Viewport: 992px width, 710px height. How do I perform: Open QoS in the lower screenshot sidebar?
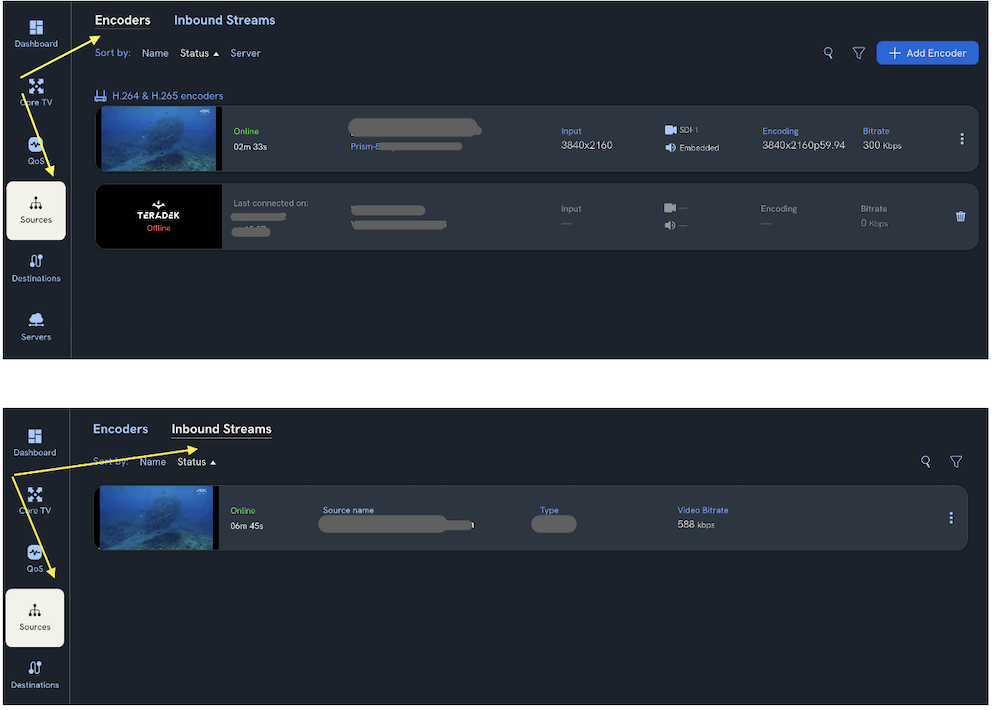click(x=35, y=558)
